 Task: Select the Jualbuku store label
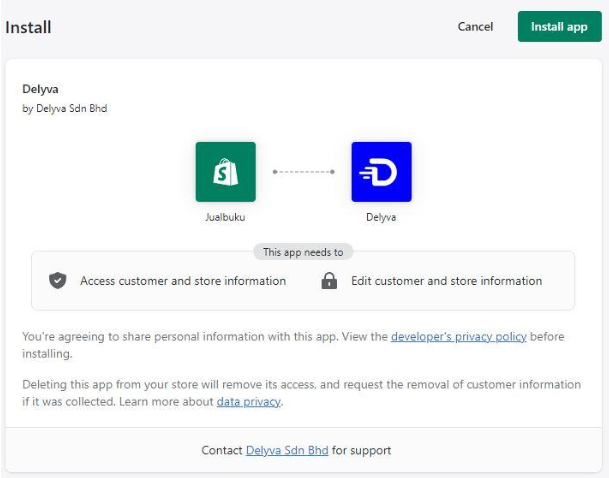(x=225, y=217)
